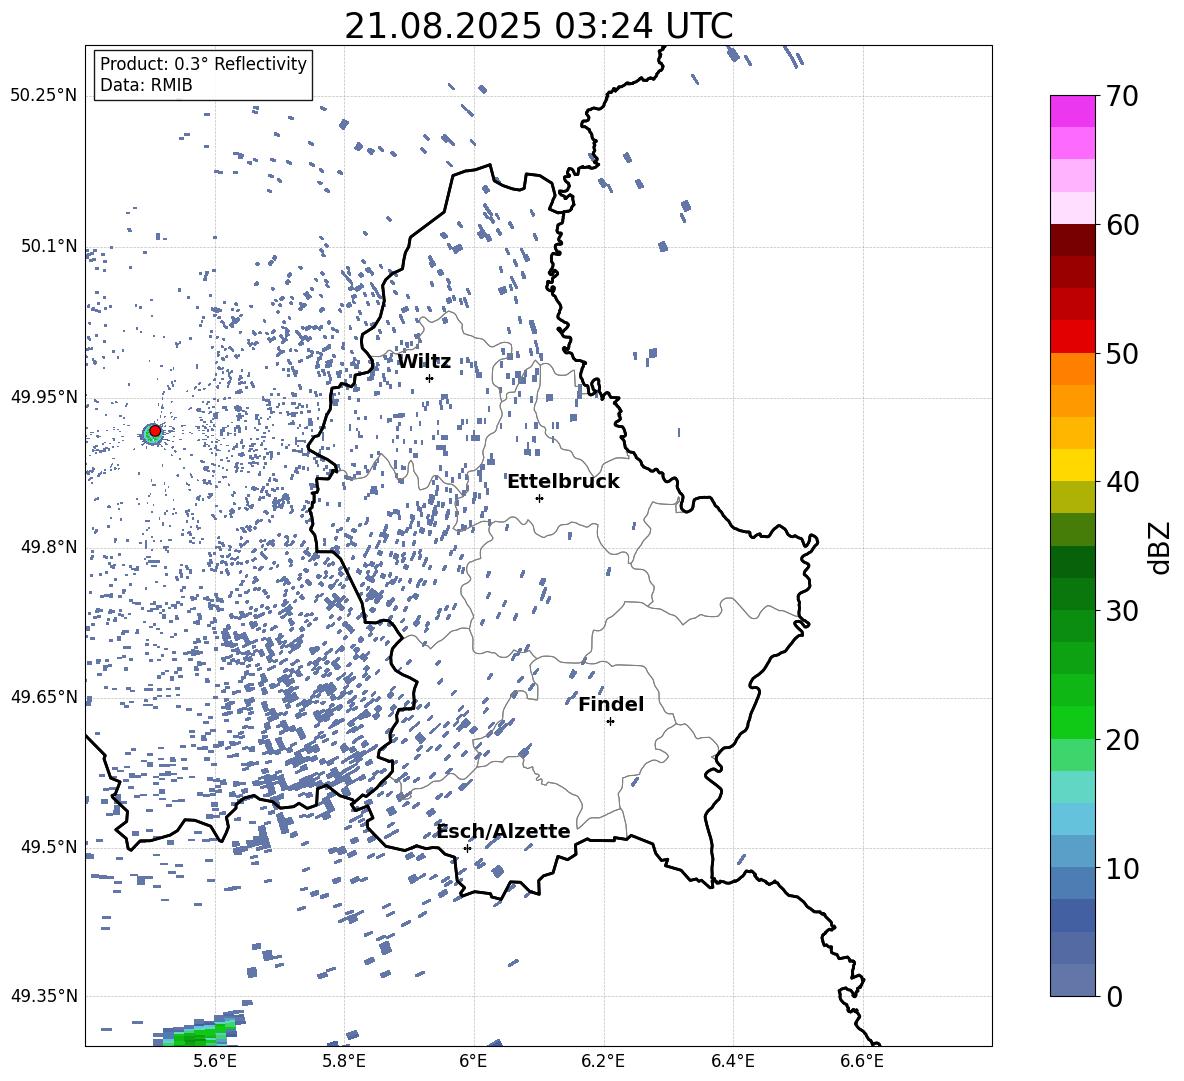Viewport: 1184px width, 1081px height.
Task: Click the Wiltz station cross marker
Action: point(430,378)
